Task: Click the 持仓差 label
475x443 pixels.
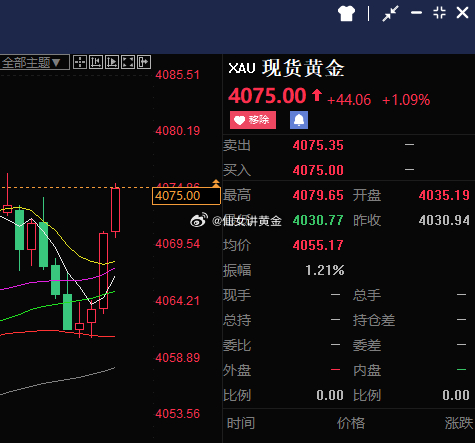Action: pos(374,320)
